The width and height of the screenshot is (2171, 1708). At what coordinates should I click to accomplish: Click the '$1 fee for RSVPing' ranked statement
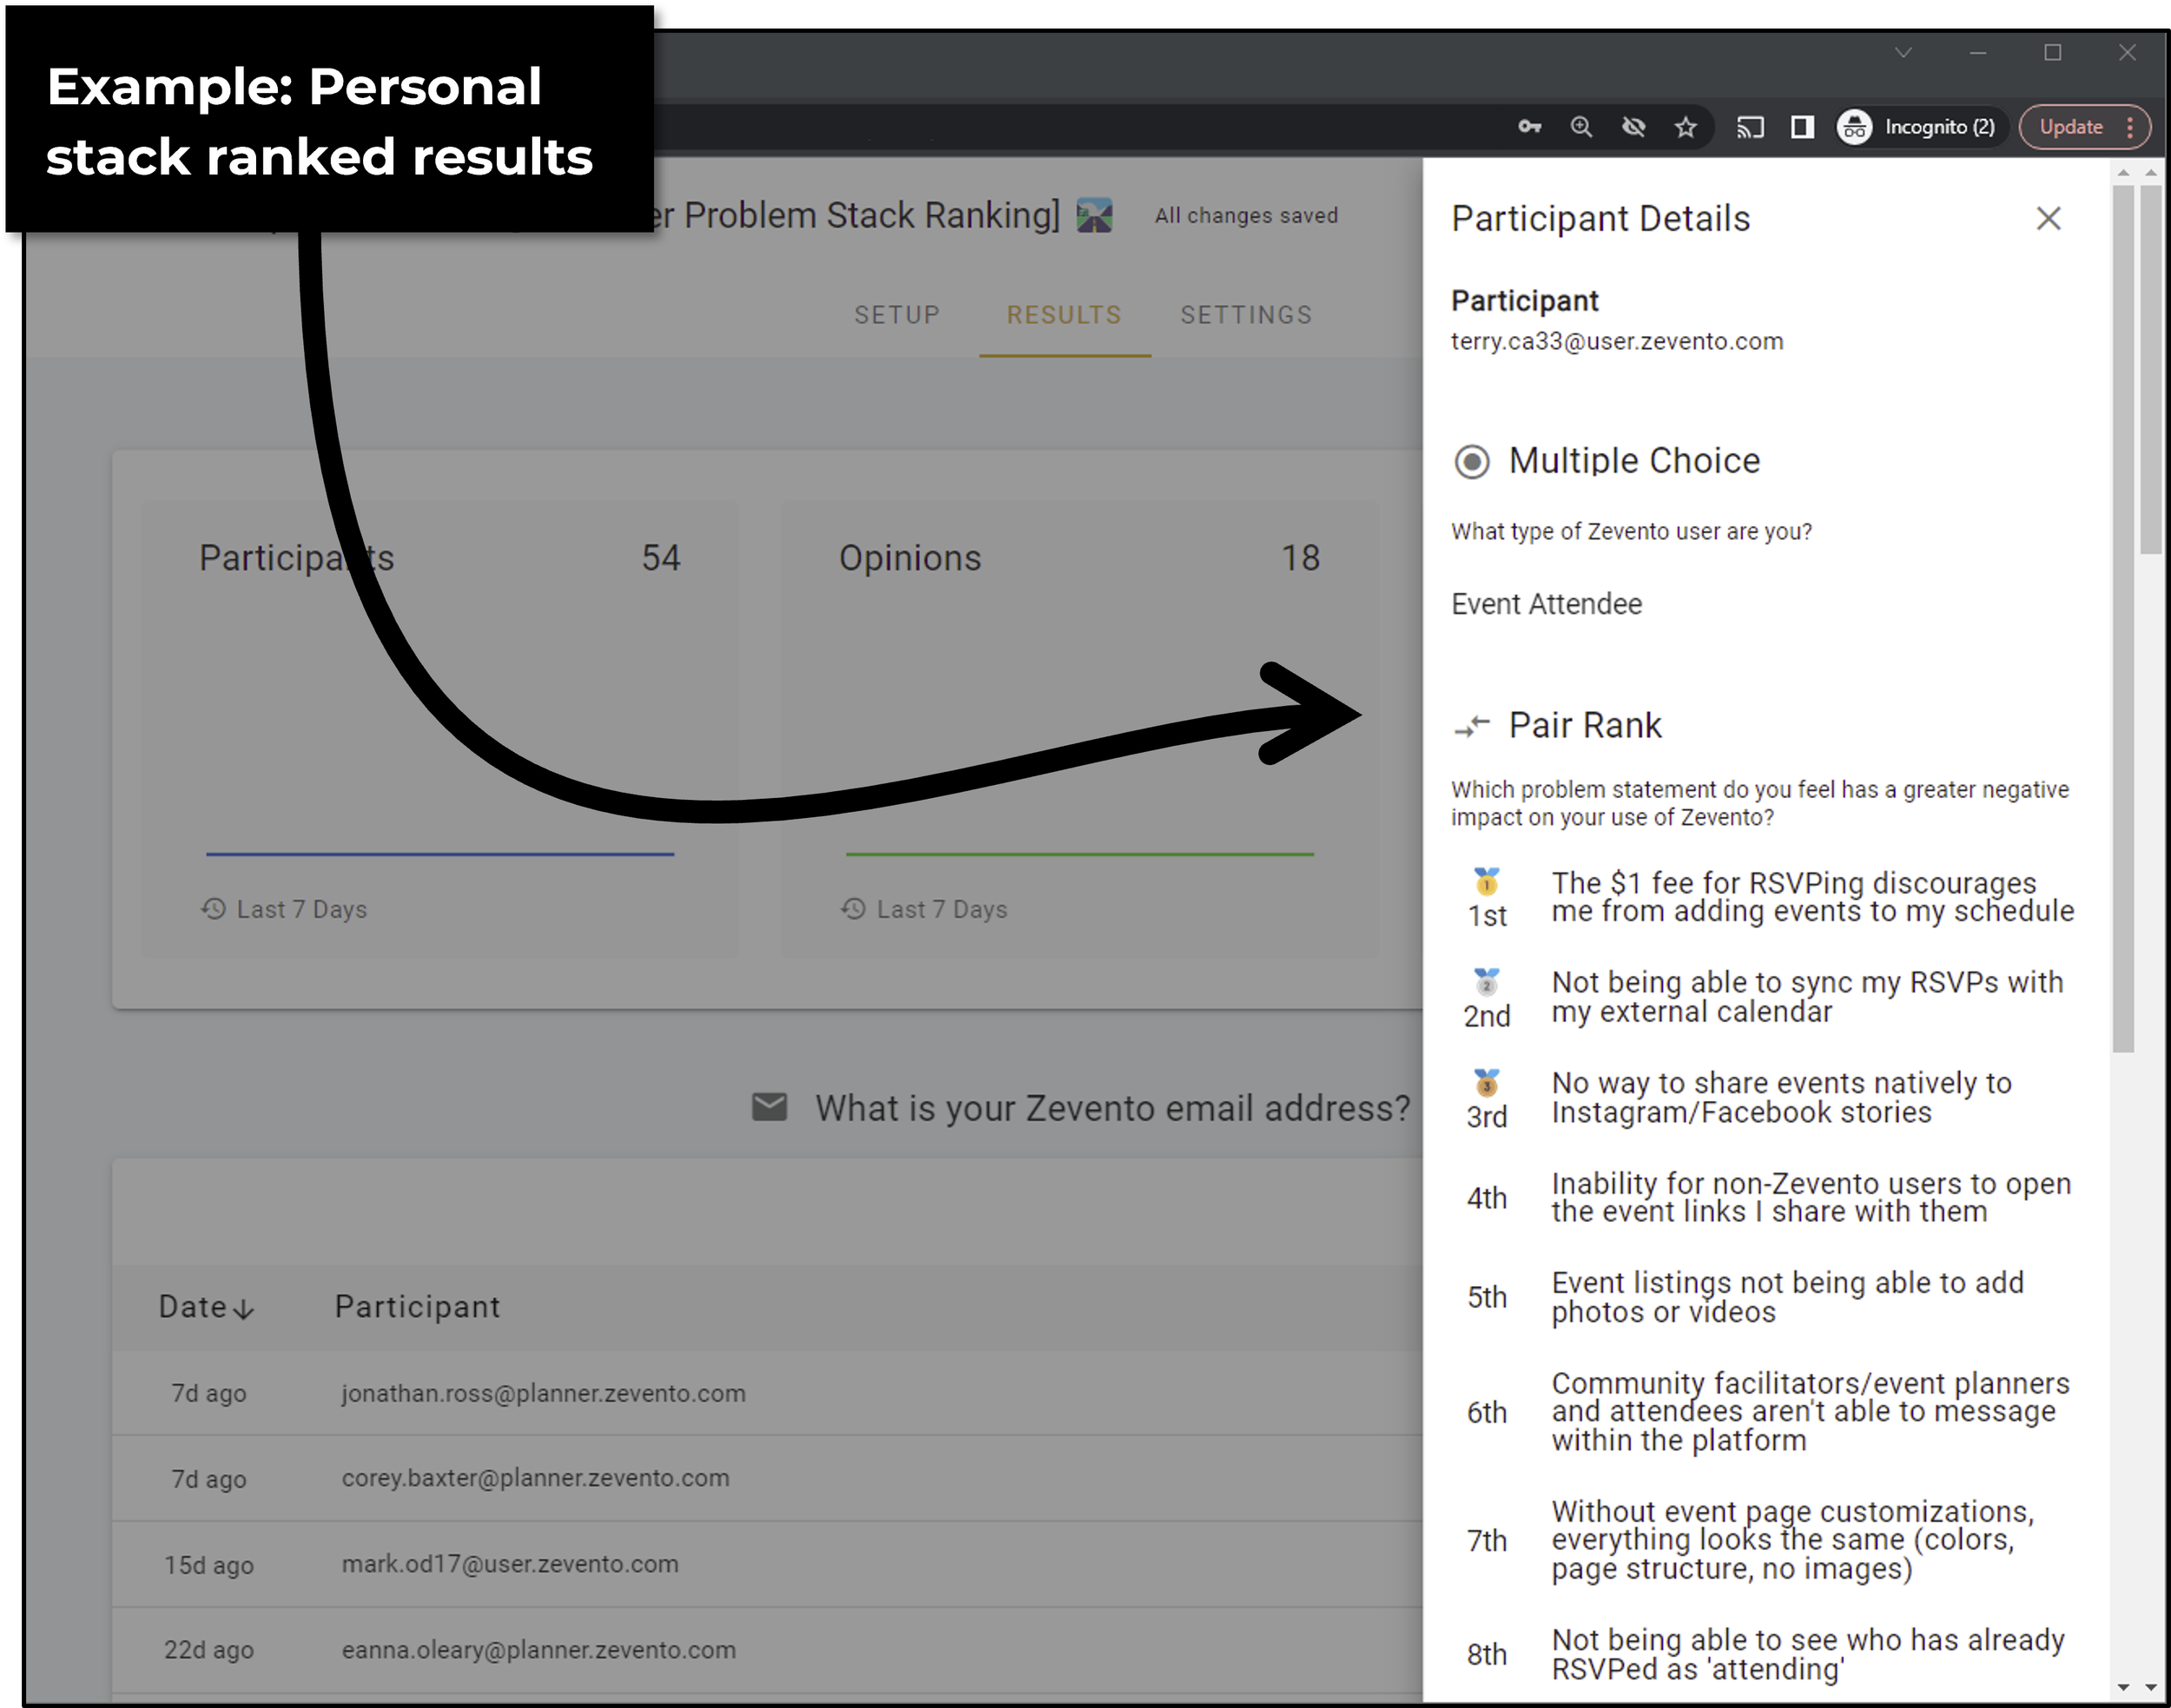(1812, 897)
